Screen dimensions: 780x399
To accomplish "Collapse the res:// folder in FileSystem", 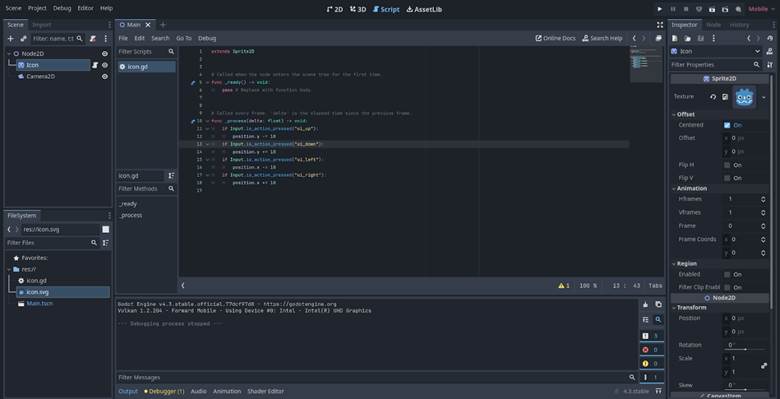I will click(x=9, y=269).
